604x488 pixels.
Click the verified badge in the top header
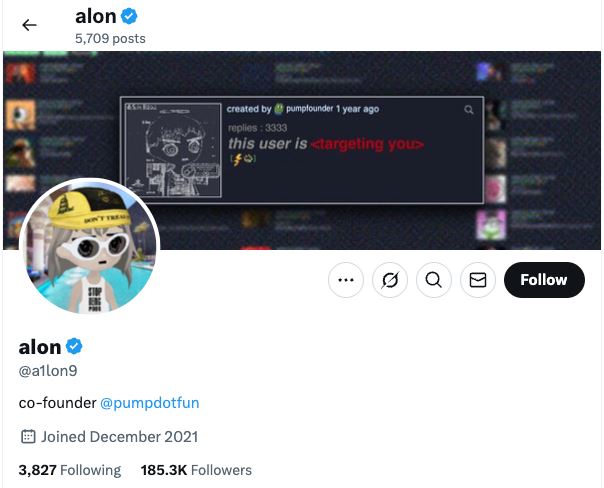click(130, 16)
